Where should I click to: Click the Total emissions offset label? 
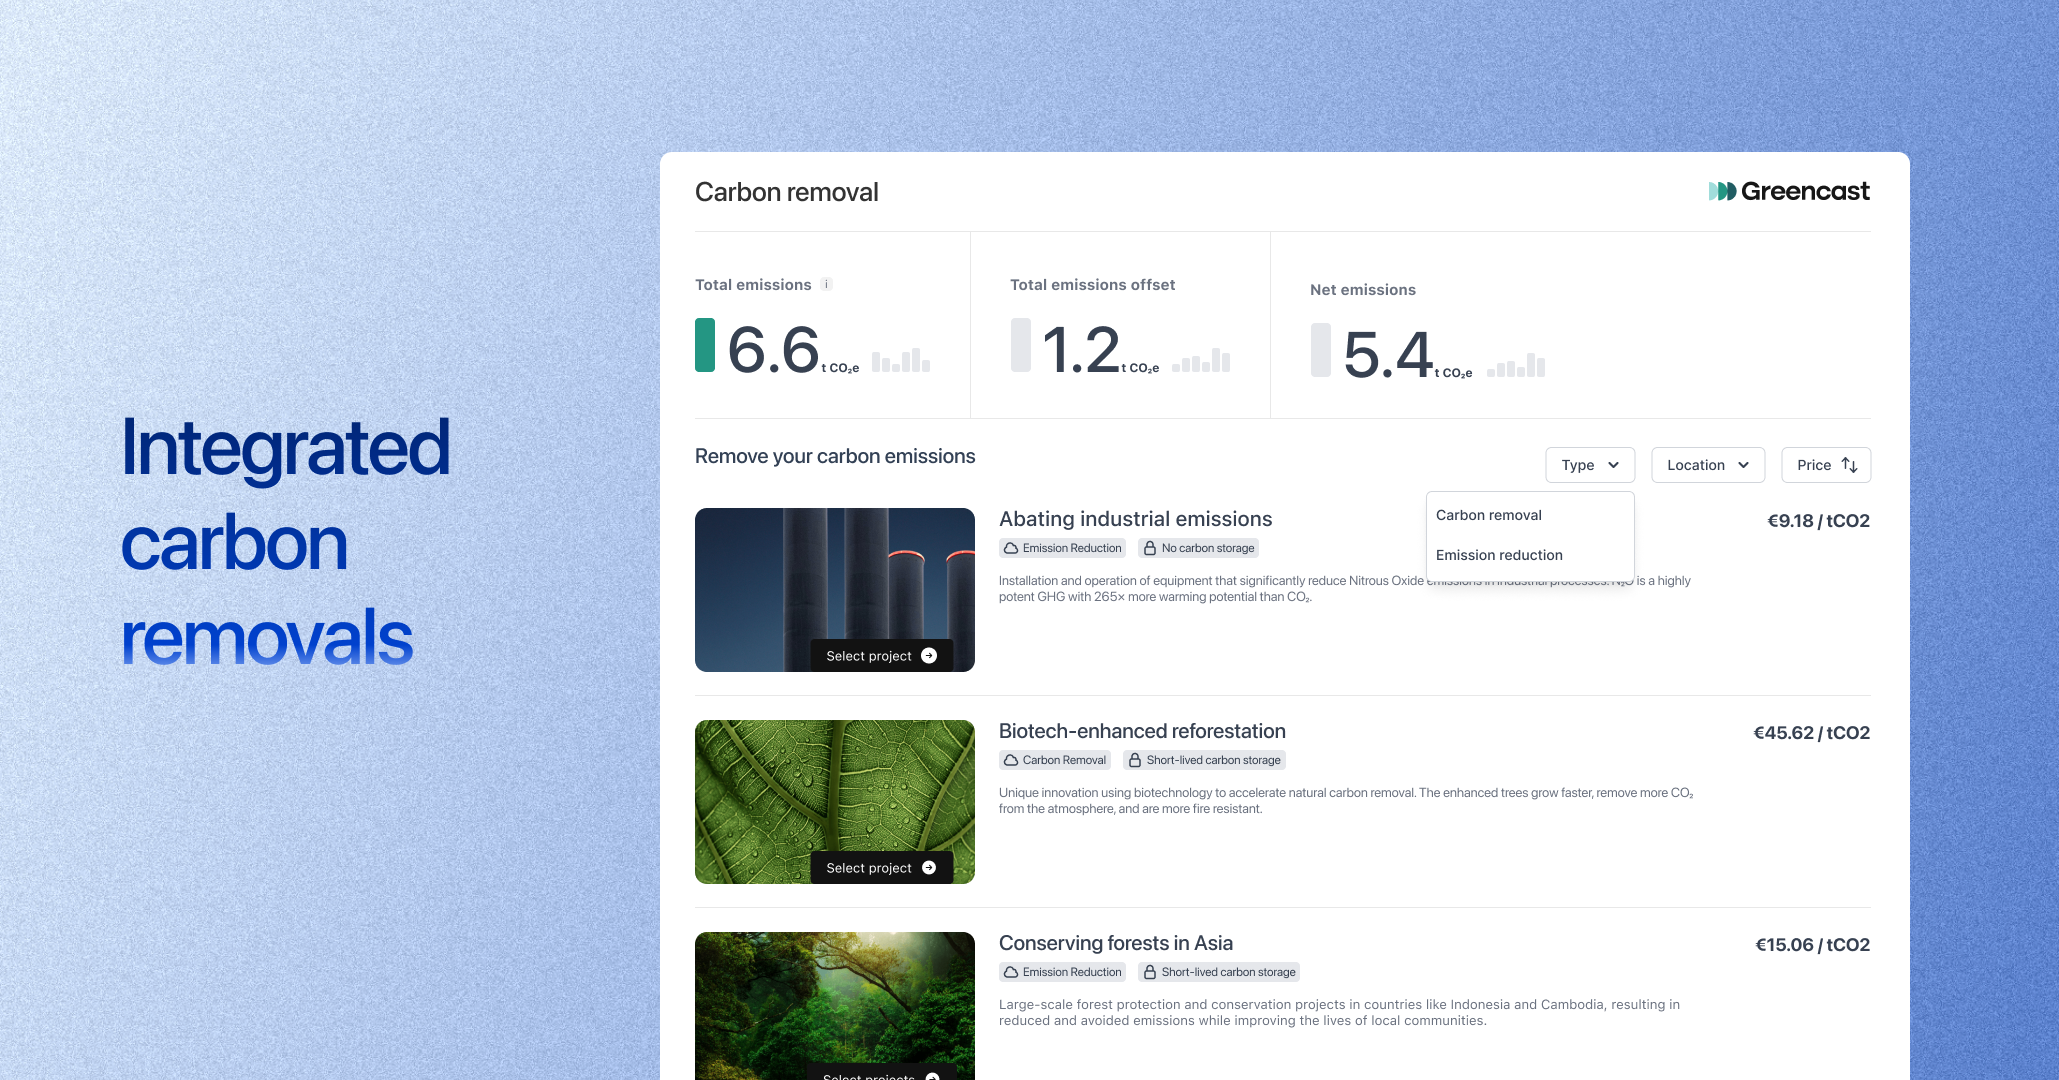(1092, 285)
